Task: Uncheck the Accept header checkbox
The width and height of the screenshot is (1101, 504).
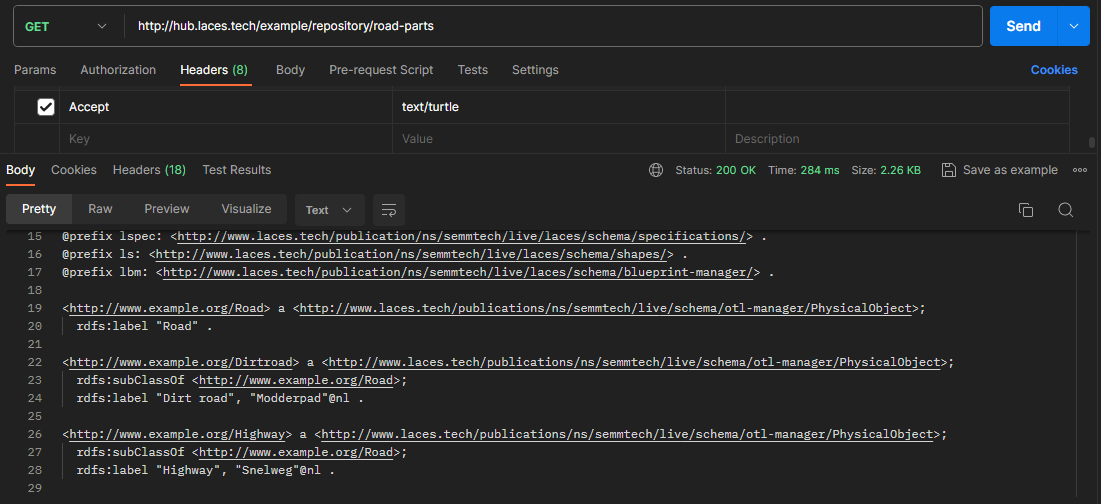Action: [46, 107]
